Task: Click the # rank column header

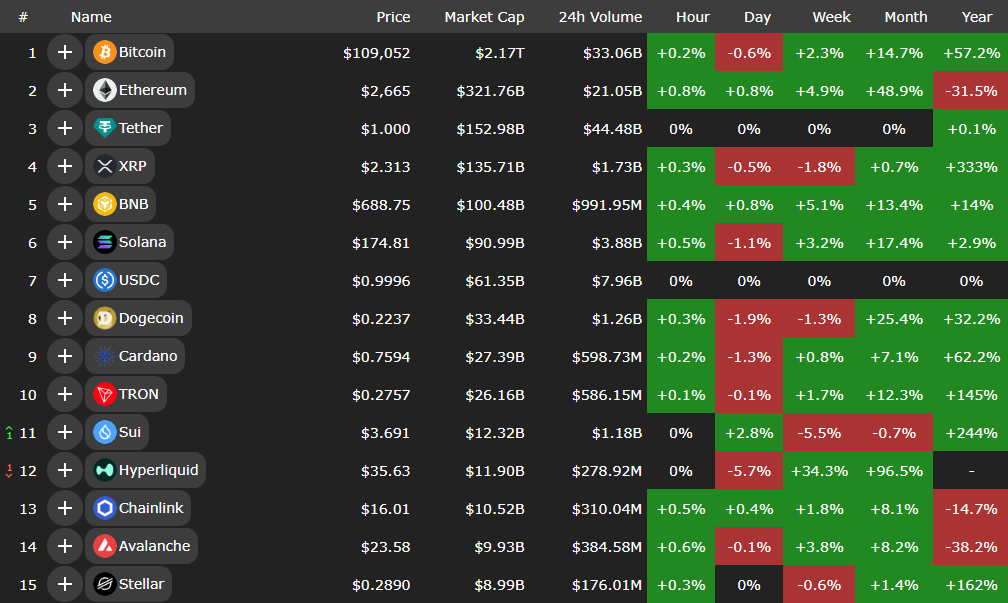Action: 23,17
